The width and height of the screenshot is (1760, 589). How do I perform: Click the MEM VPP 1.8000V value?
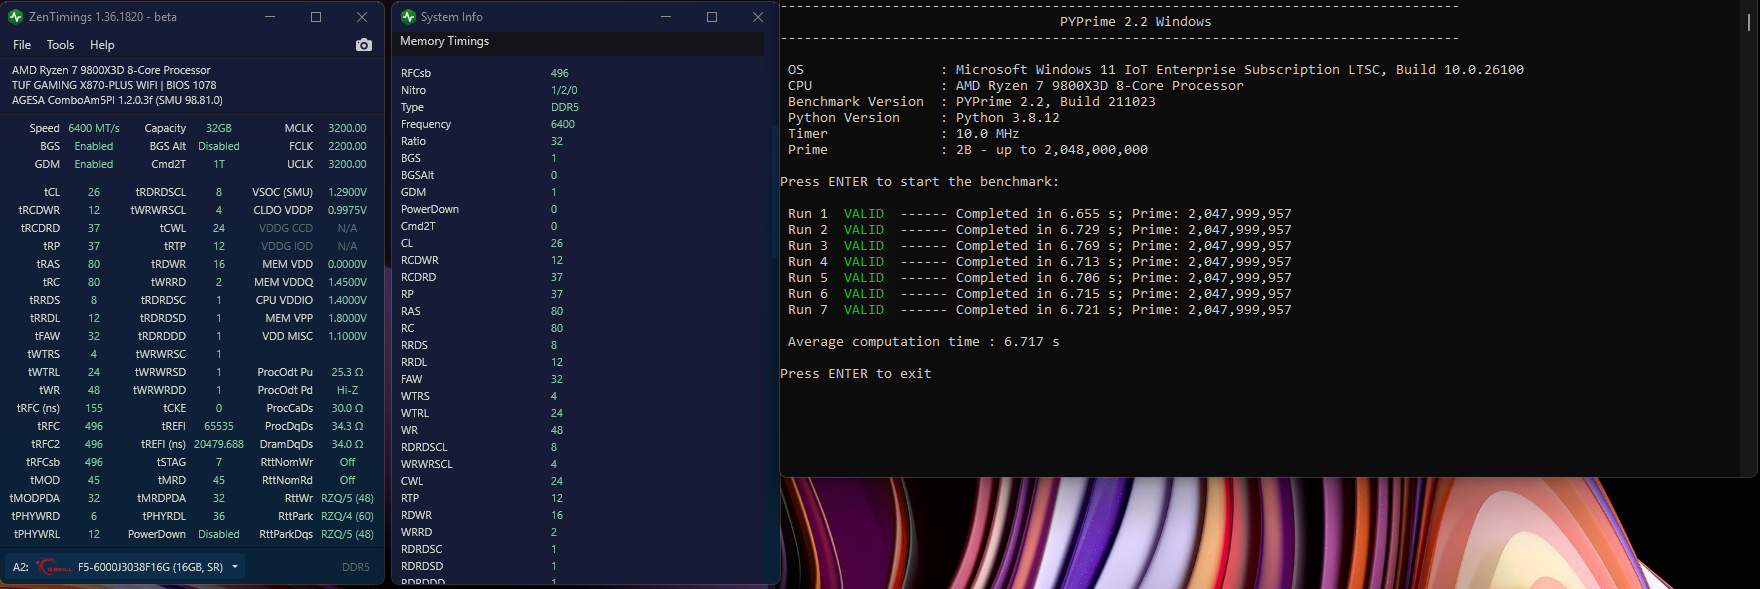pyautogui.click(x=347, y=318)
